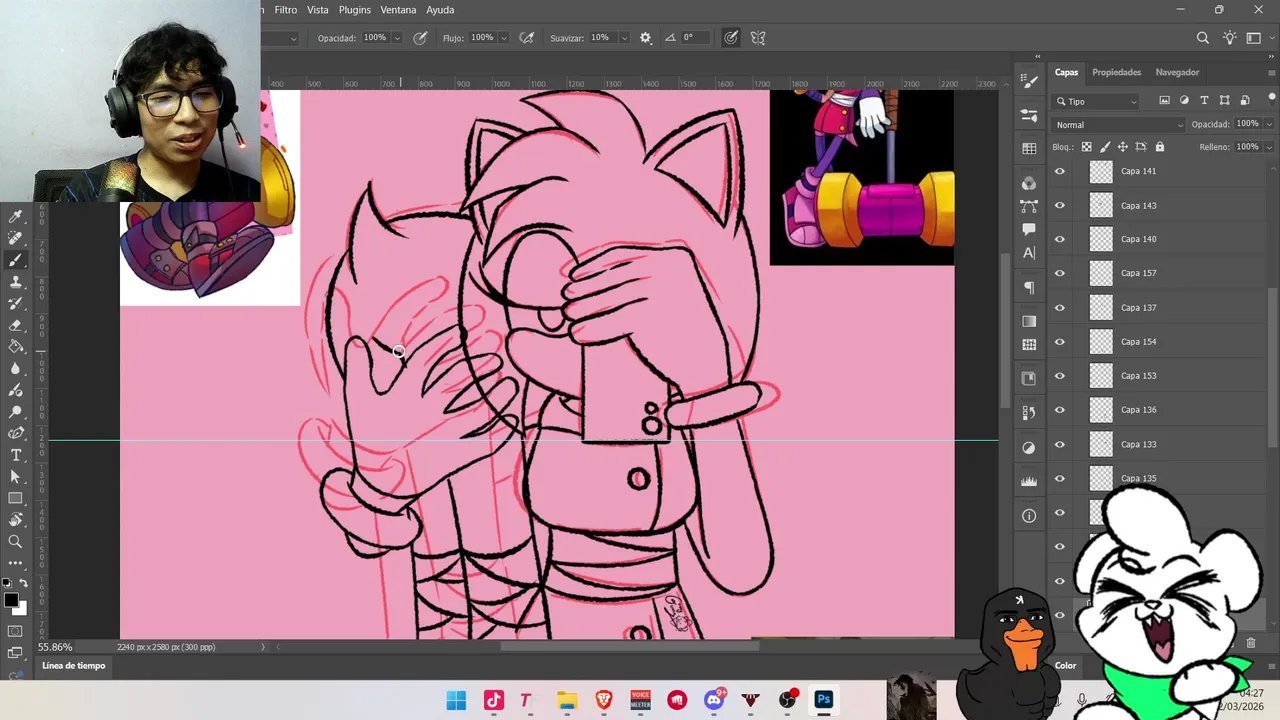Select the Paint Bucket tool
The image size is (1280, 720).
pos(15,347)
